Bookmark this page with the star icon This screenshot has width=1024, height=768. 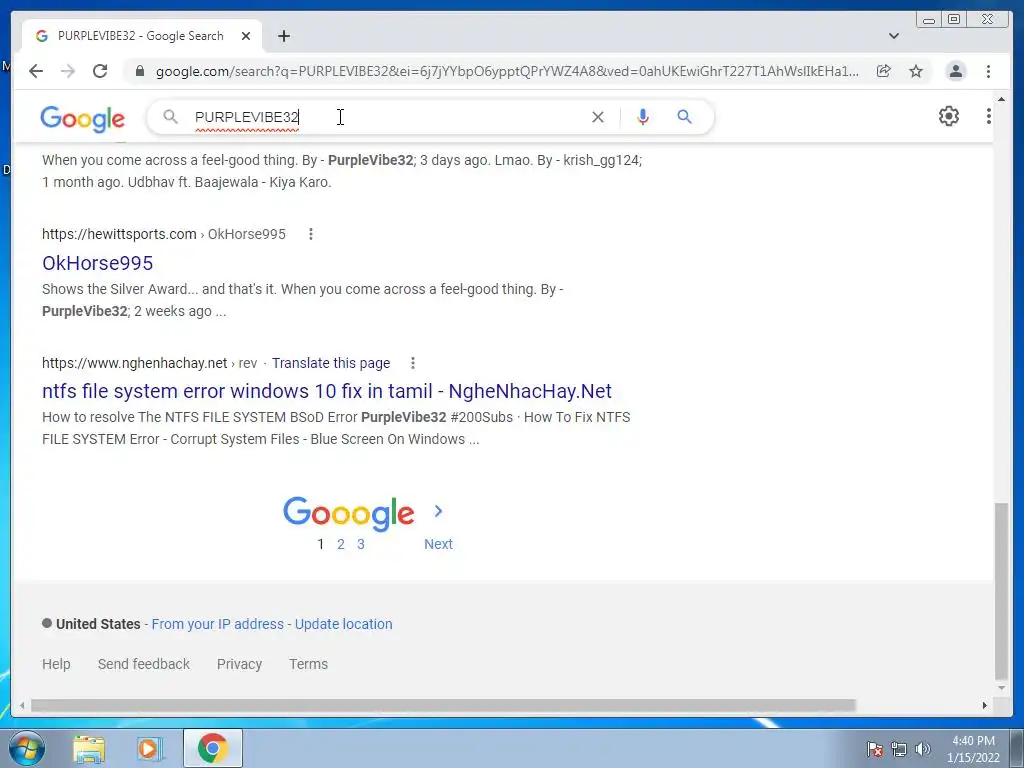pyautogui.click(x=916, y=71)
